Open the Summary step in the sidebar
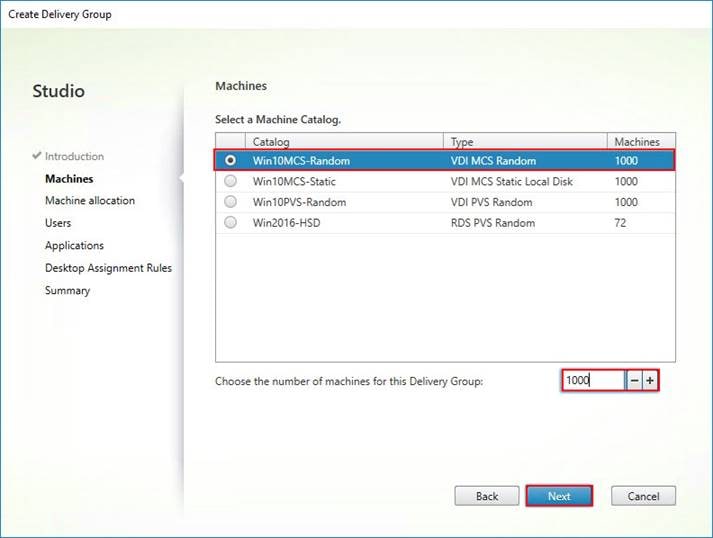 pos(67,291)
